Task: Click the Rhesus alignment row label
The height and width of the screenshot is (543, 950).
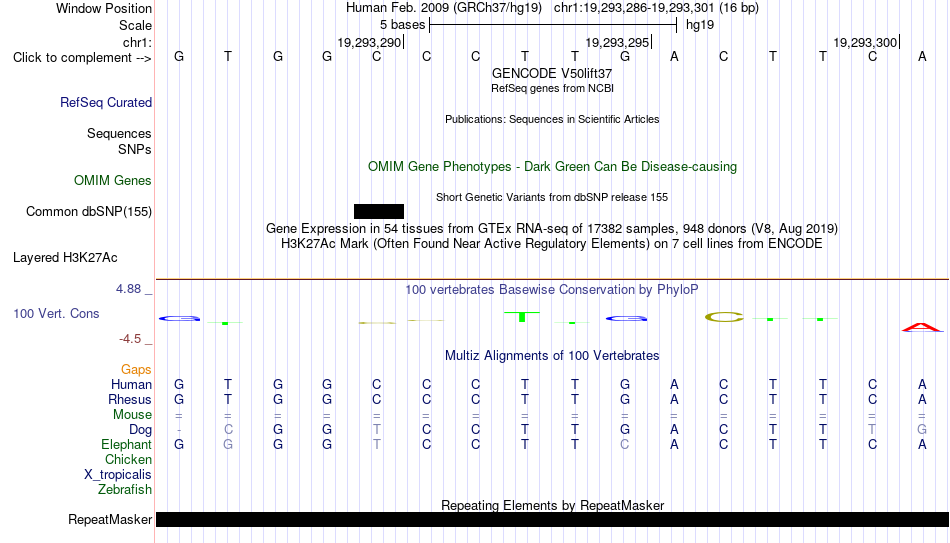Action: [130, 400]
